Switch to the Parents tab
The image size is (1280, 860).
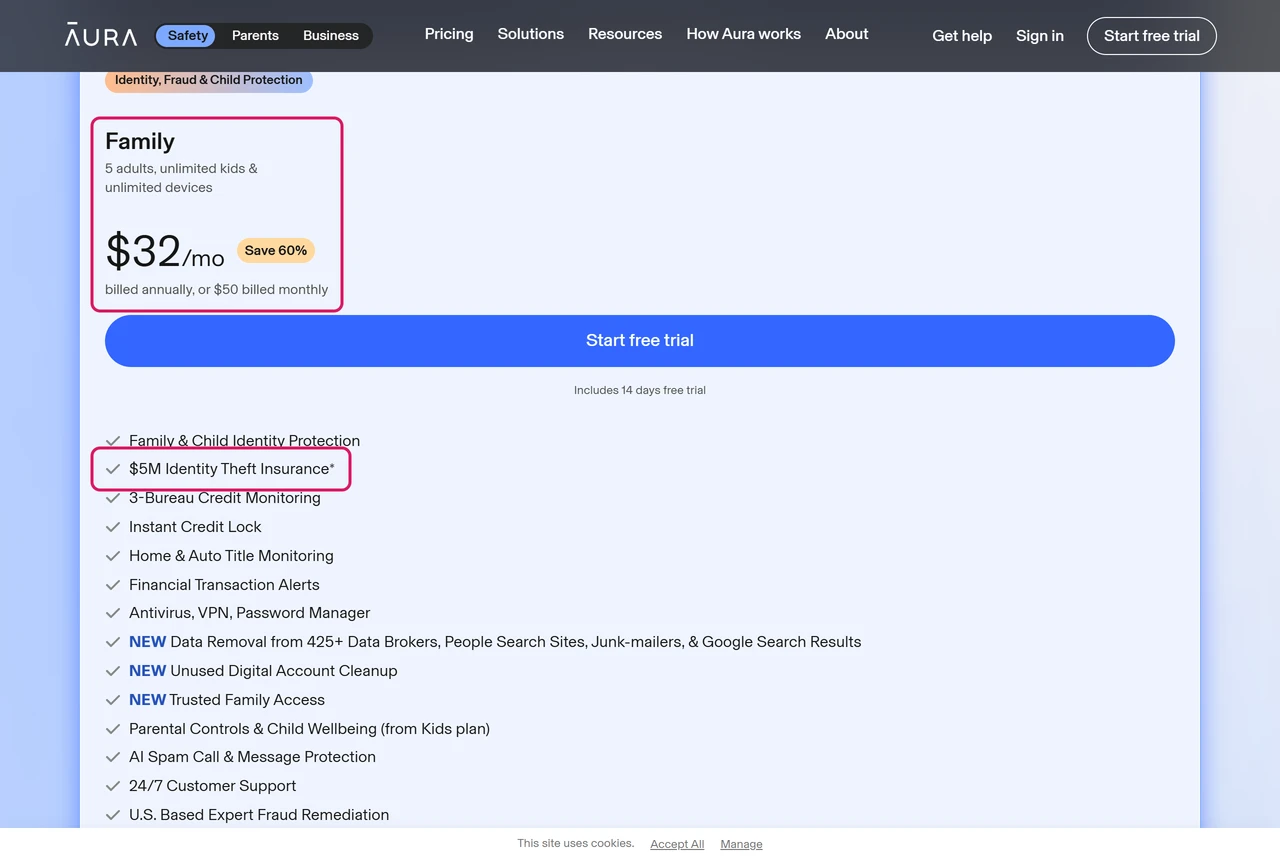click(255, 36)
